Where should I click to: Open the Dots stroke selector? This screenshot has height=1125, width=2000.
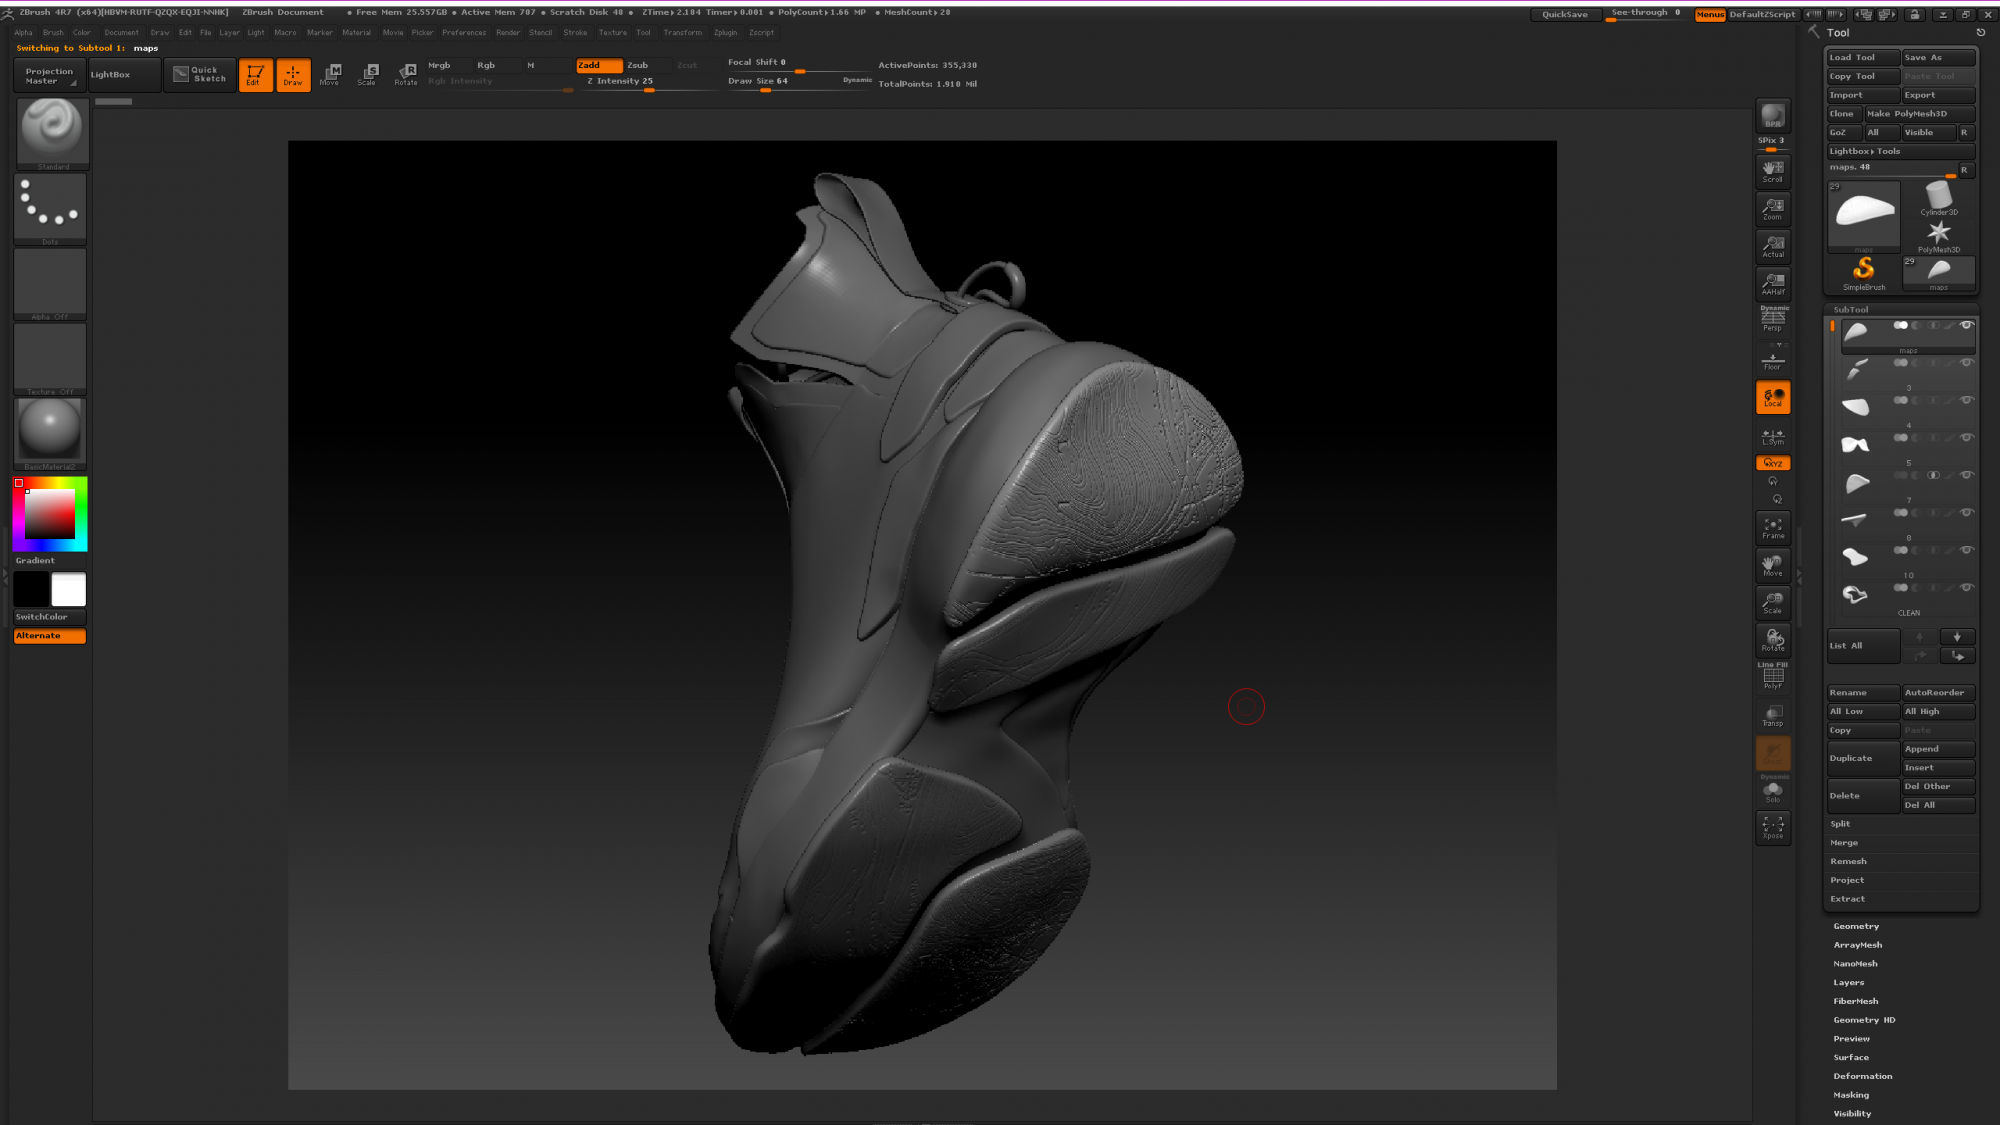(50, 208)
